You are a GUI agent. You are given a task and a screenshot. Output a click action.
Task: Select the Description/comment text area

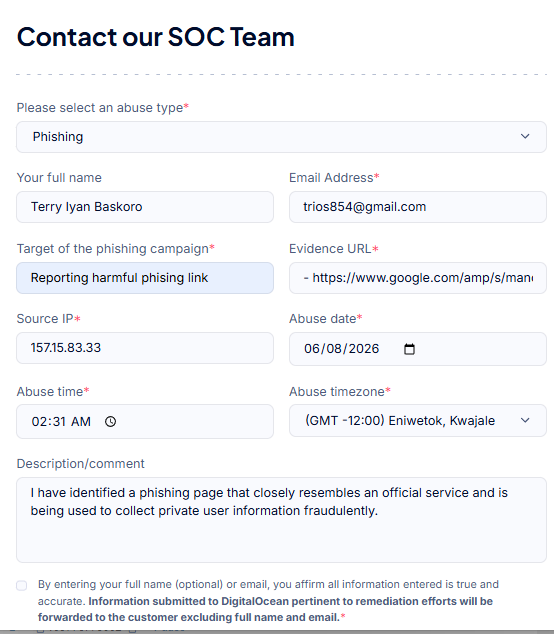(x=281, y=520)
